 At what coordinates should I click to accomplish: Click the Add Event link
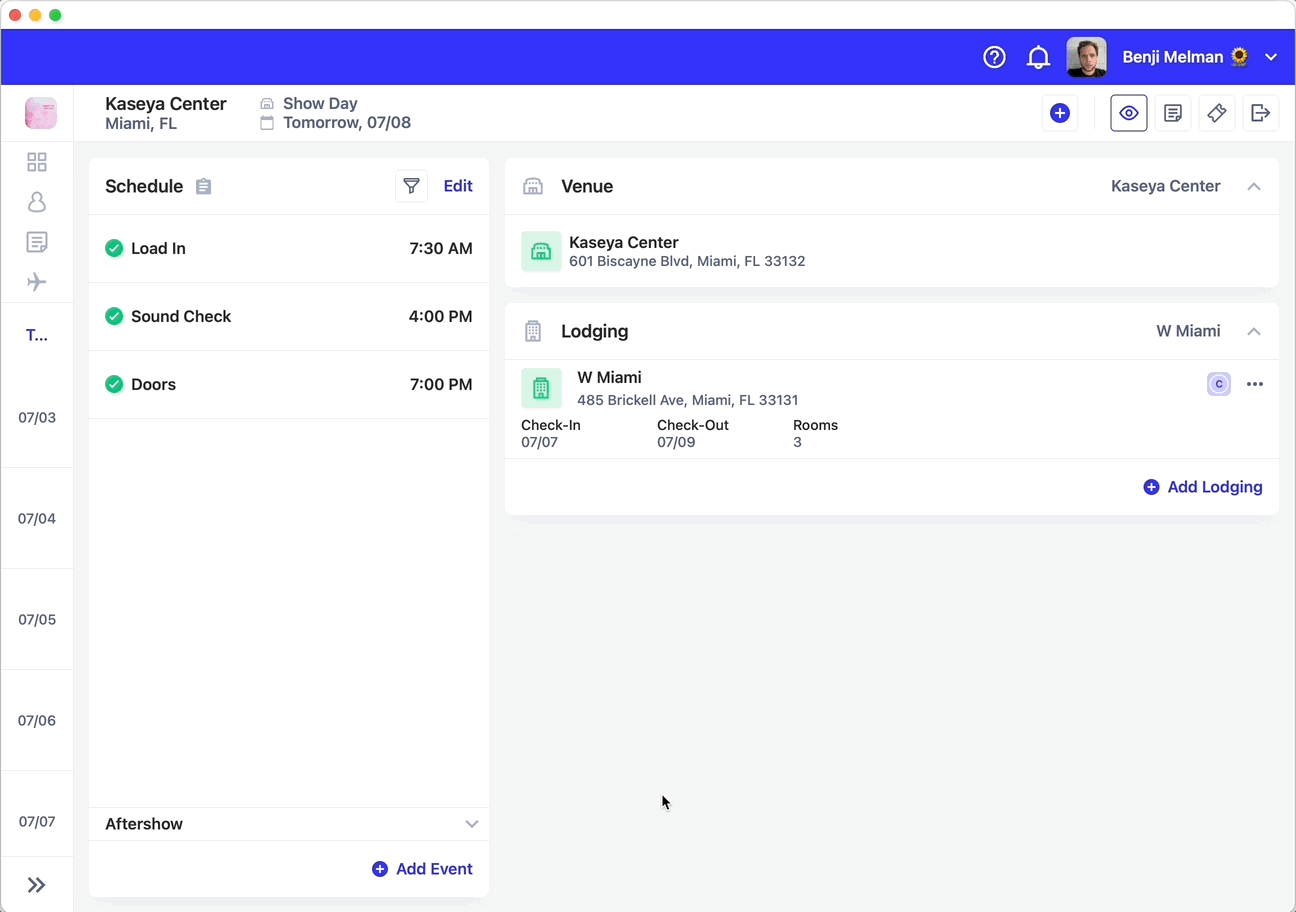(422, 868)
